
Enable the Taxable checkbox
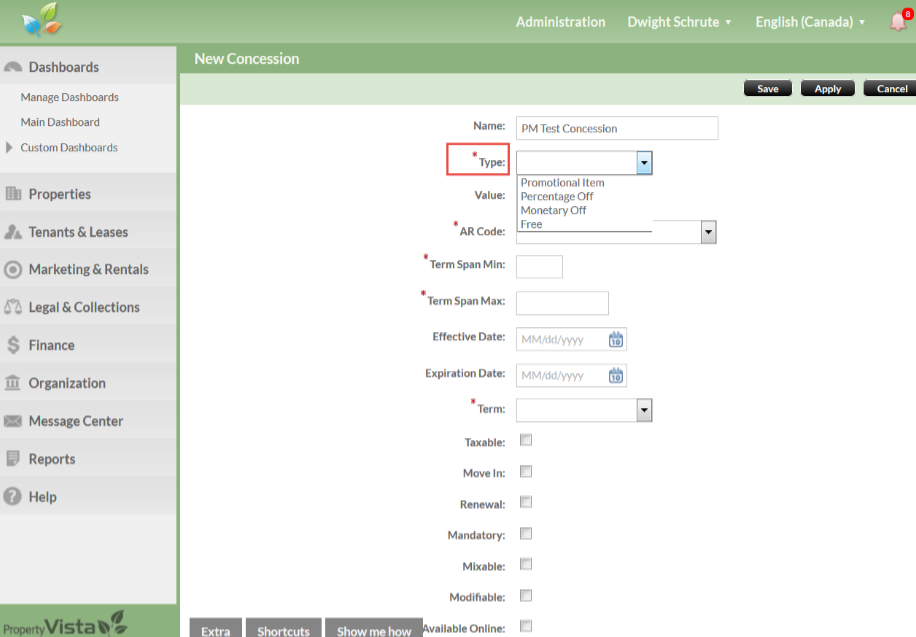pyautogui.click(x=526, y=440)
